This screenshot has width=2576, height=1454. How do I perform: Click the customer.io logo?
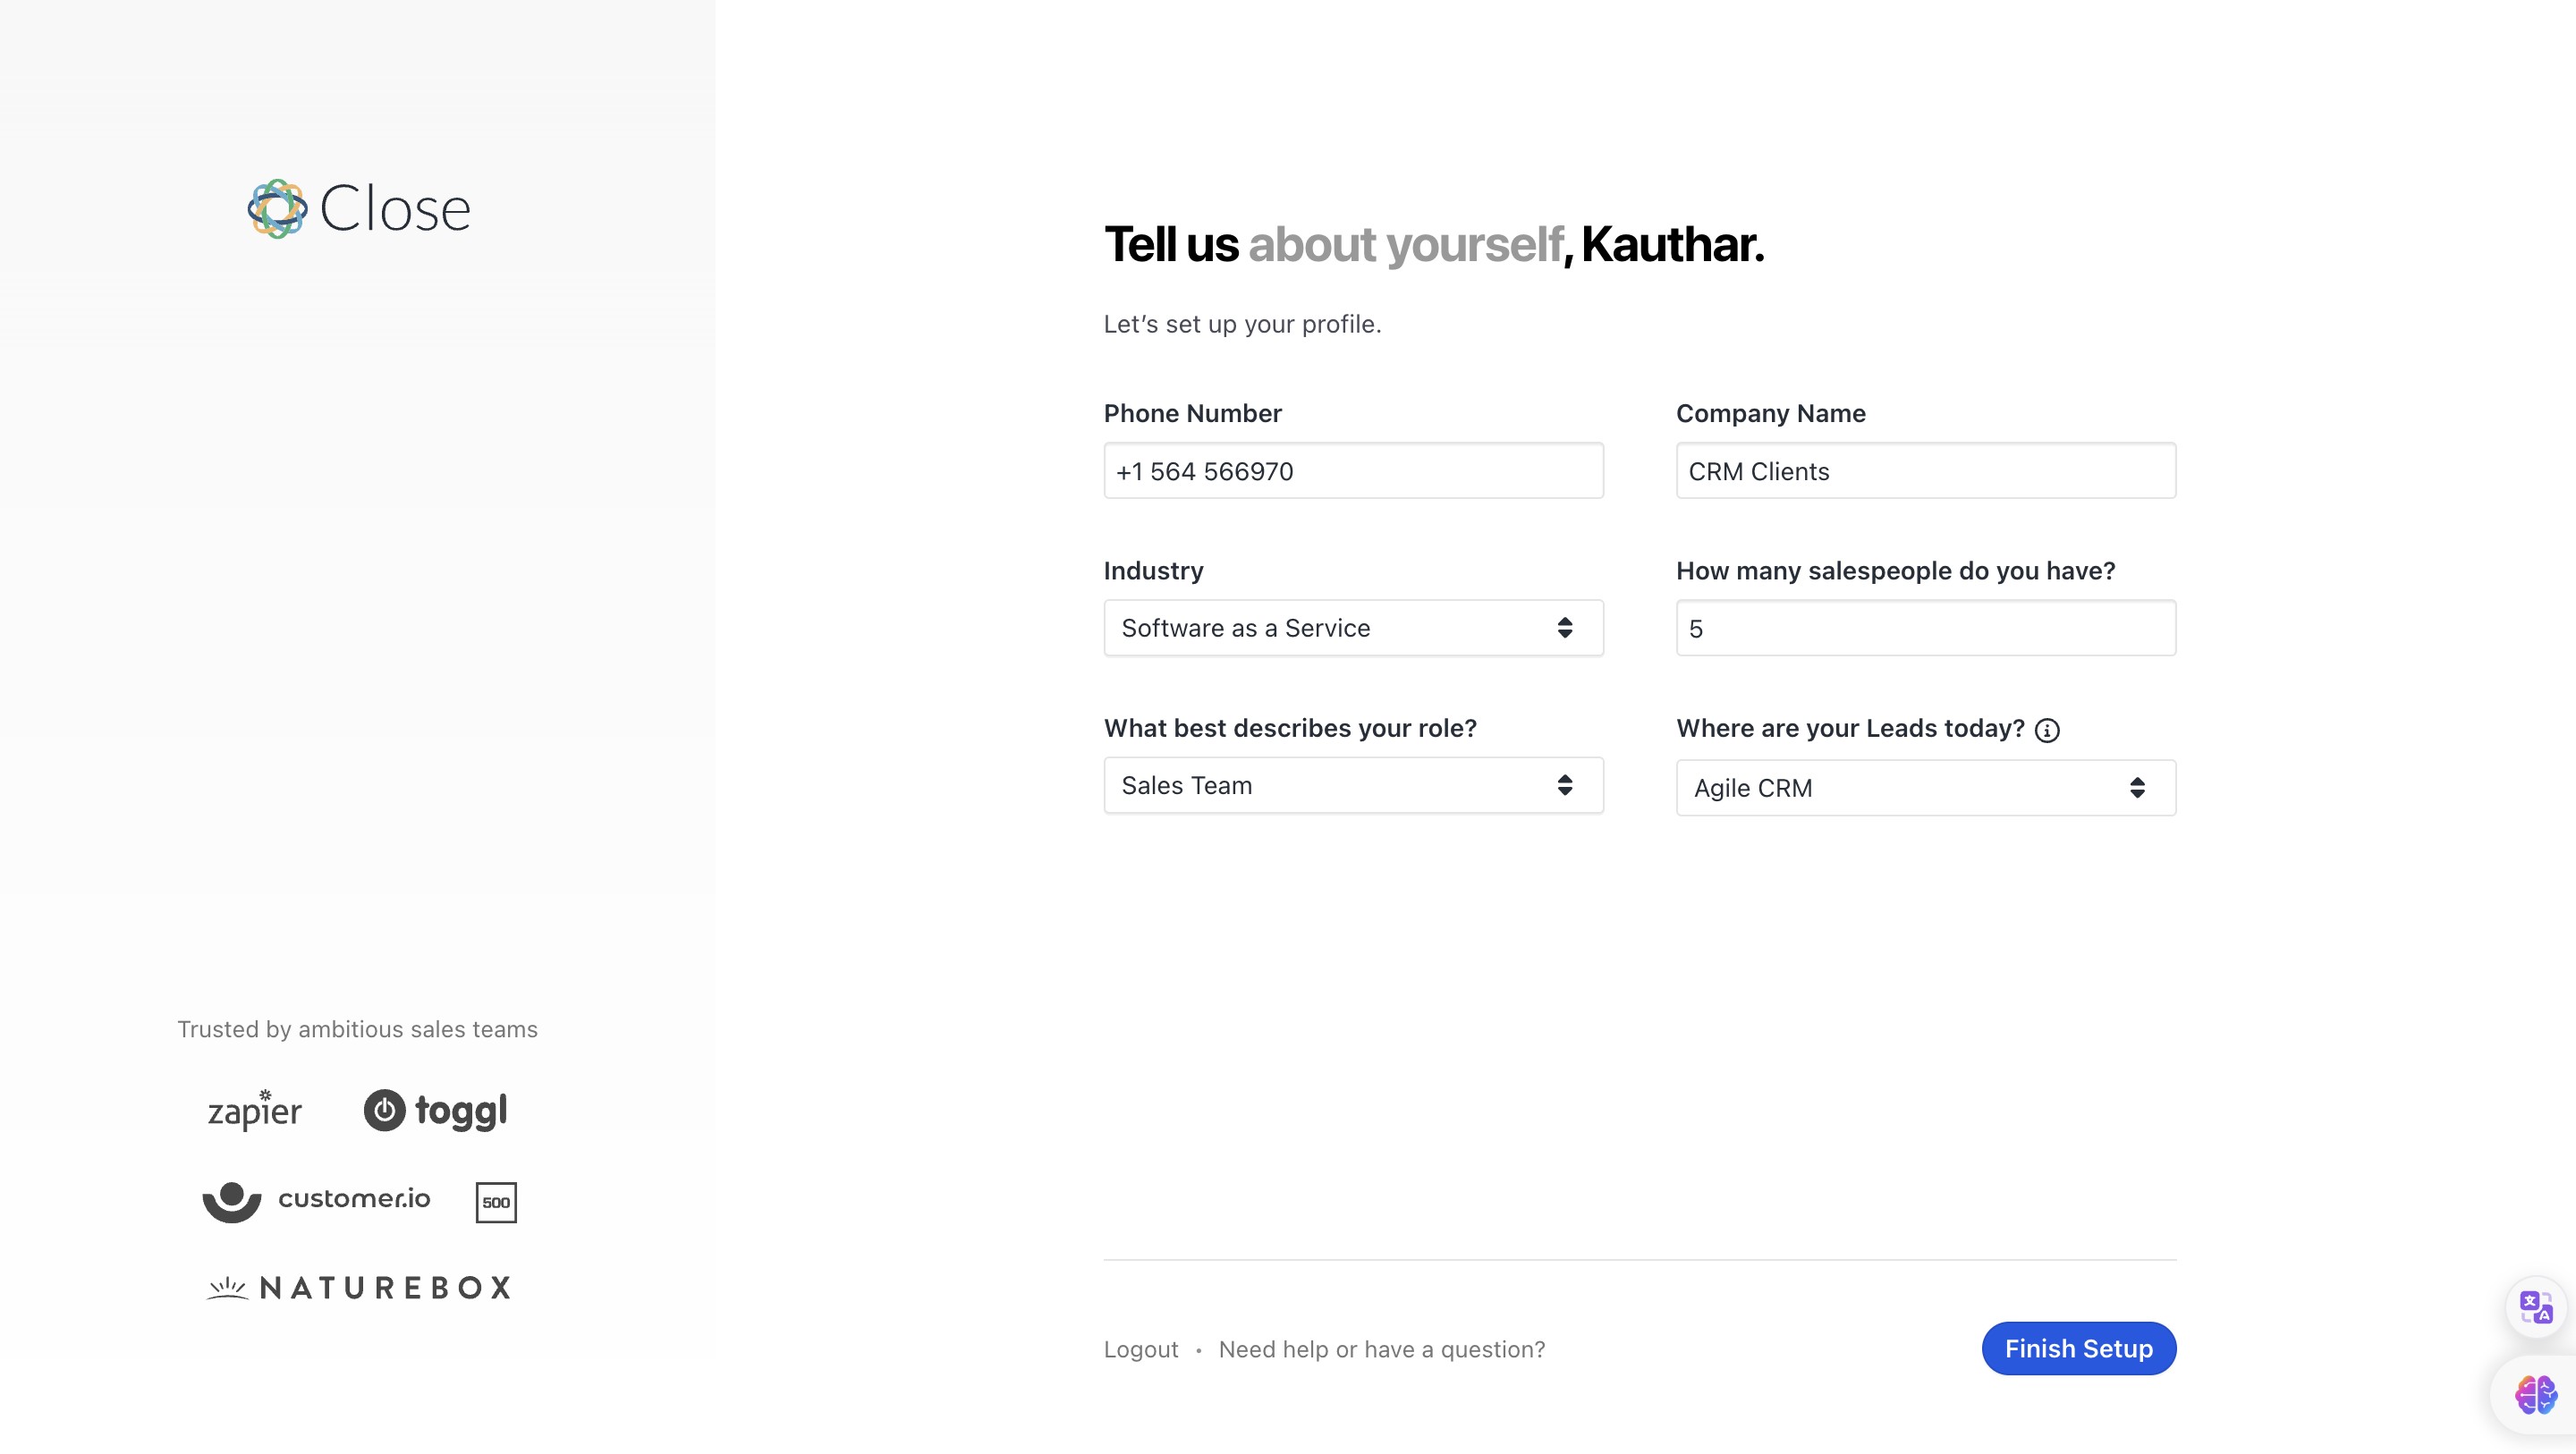pos(316,1200)
